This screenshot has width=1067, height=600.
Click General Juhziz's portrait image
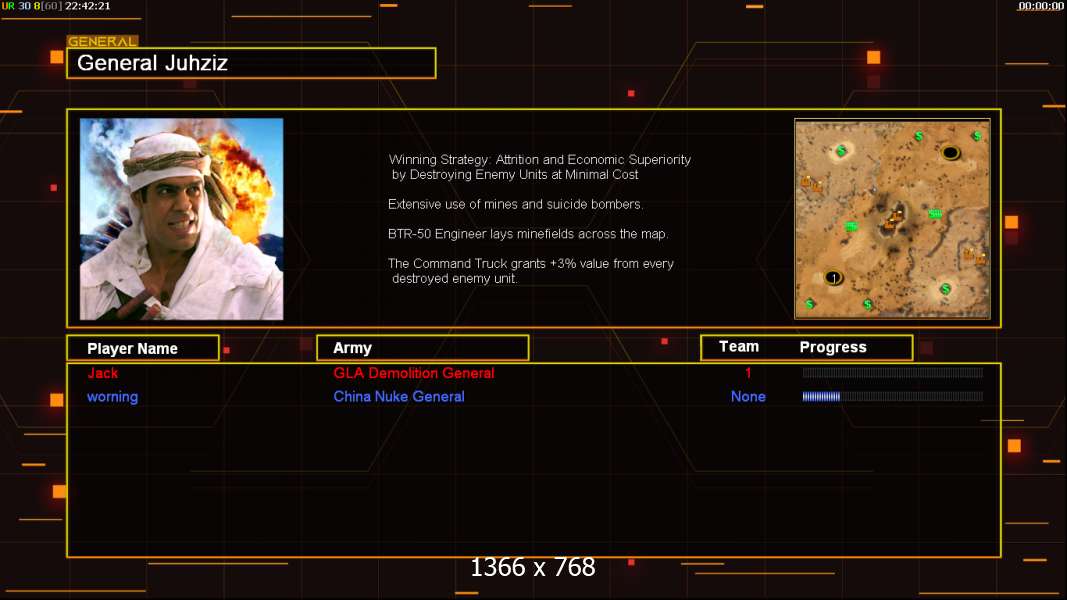[182, 219]
